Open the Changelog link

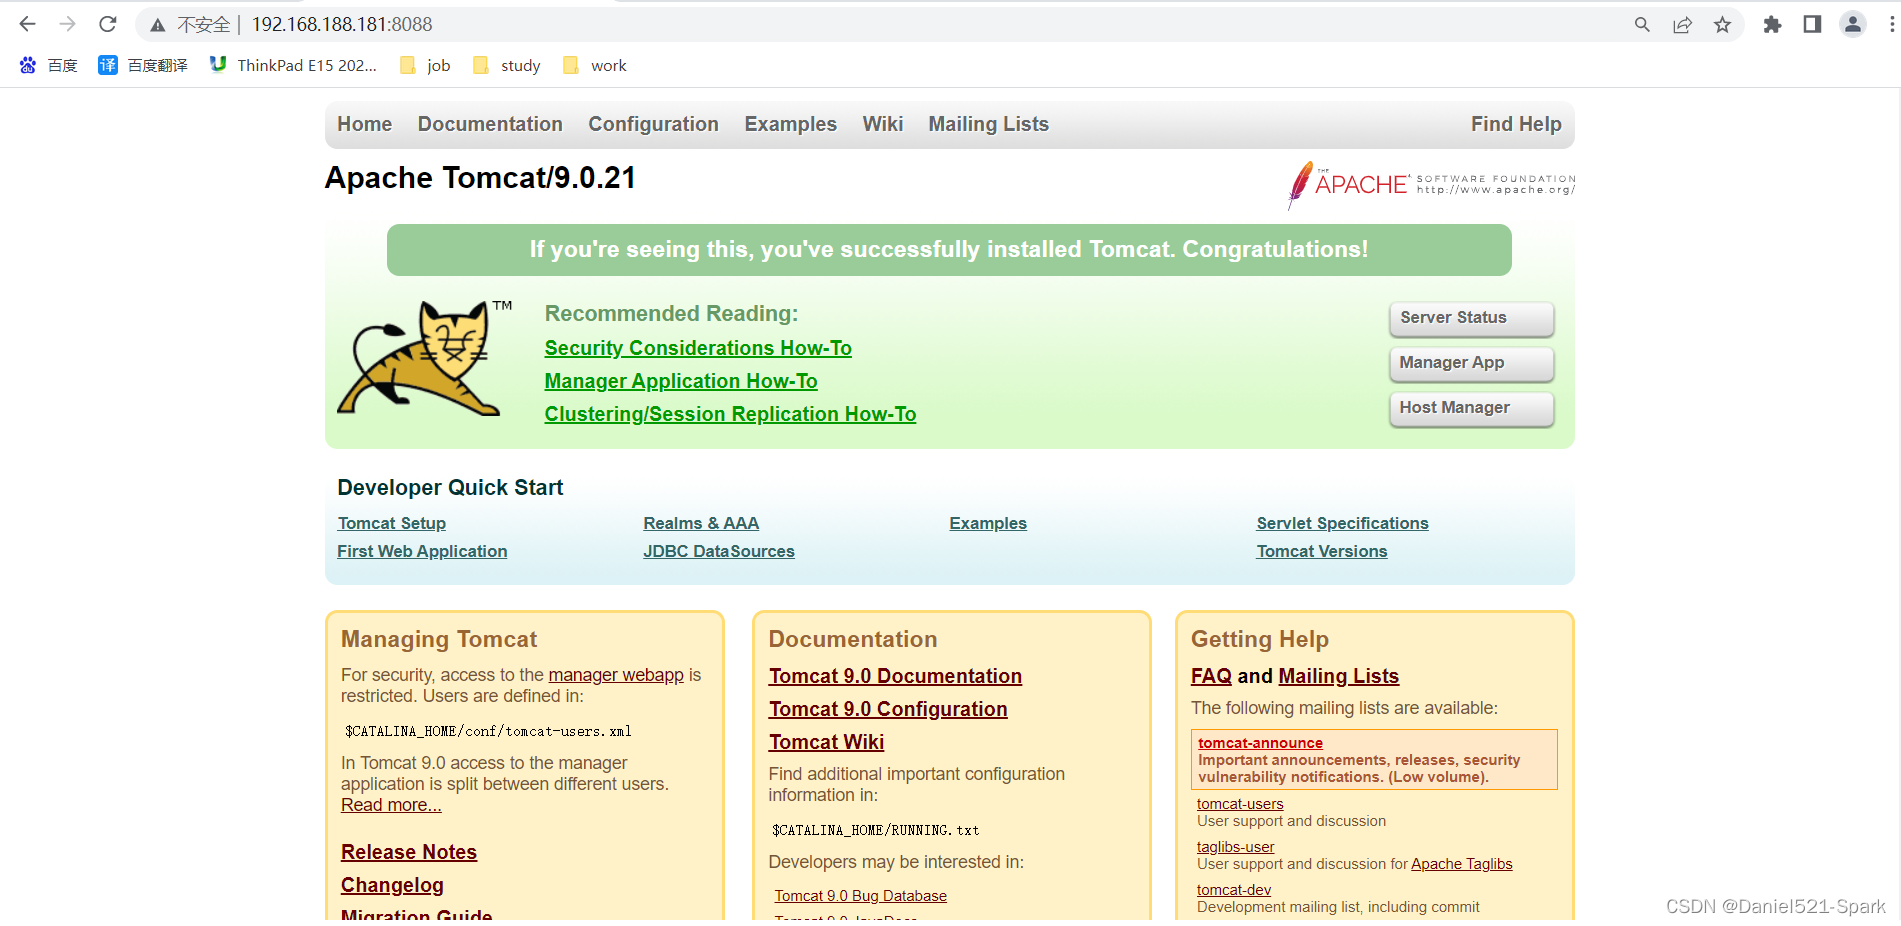tap(392, 885)
